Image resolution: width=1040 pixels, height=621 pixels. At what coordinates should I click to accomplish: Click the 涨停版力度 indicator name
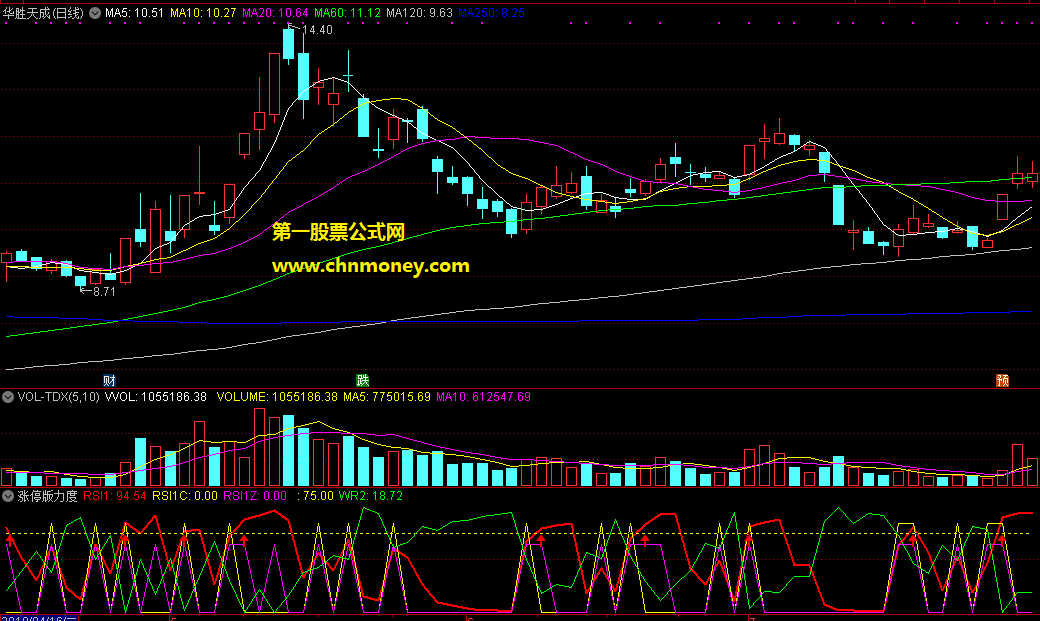click(x=47, y=496)
